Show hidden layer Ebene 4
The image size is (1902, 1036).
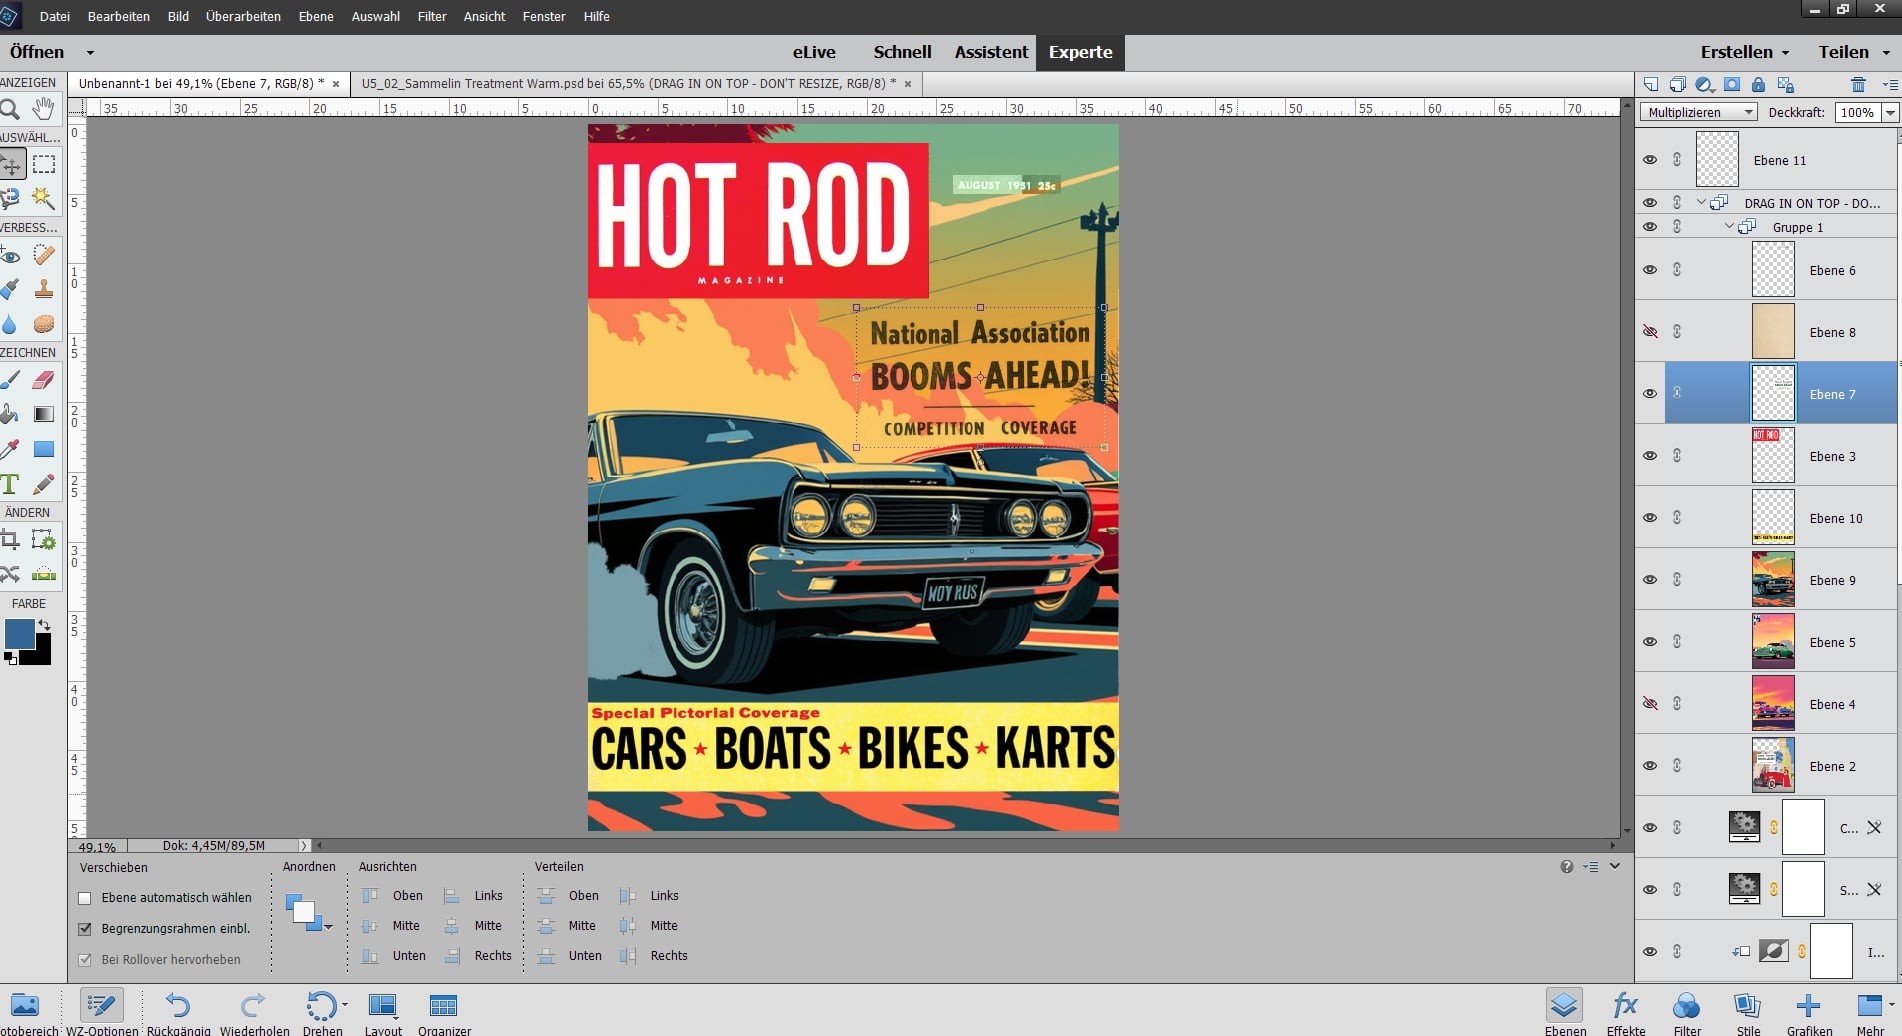coord(1650,704)
